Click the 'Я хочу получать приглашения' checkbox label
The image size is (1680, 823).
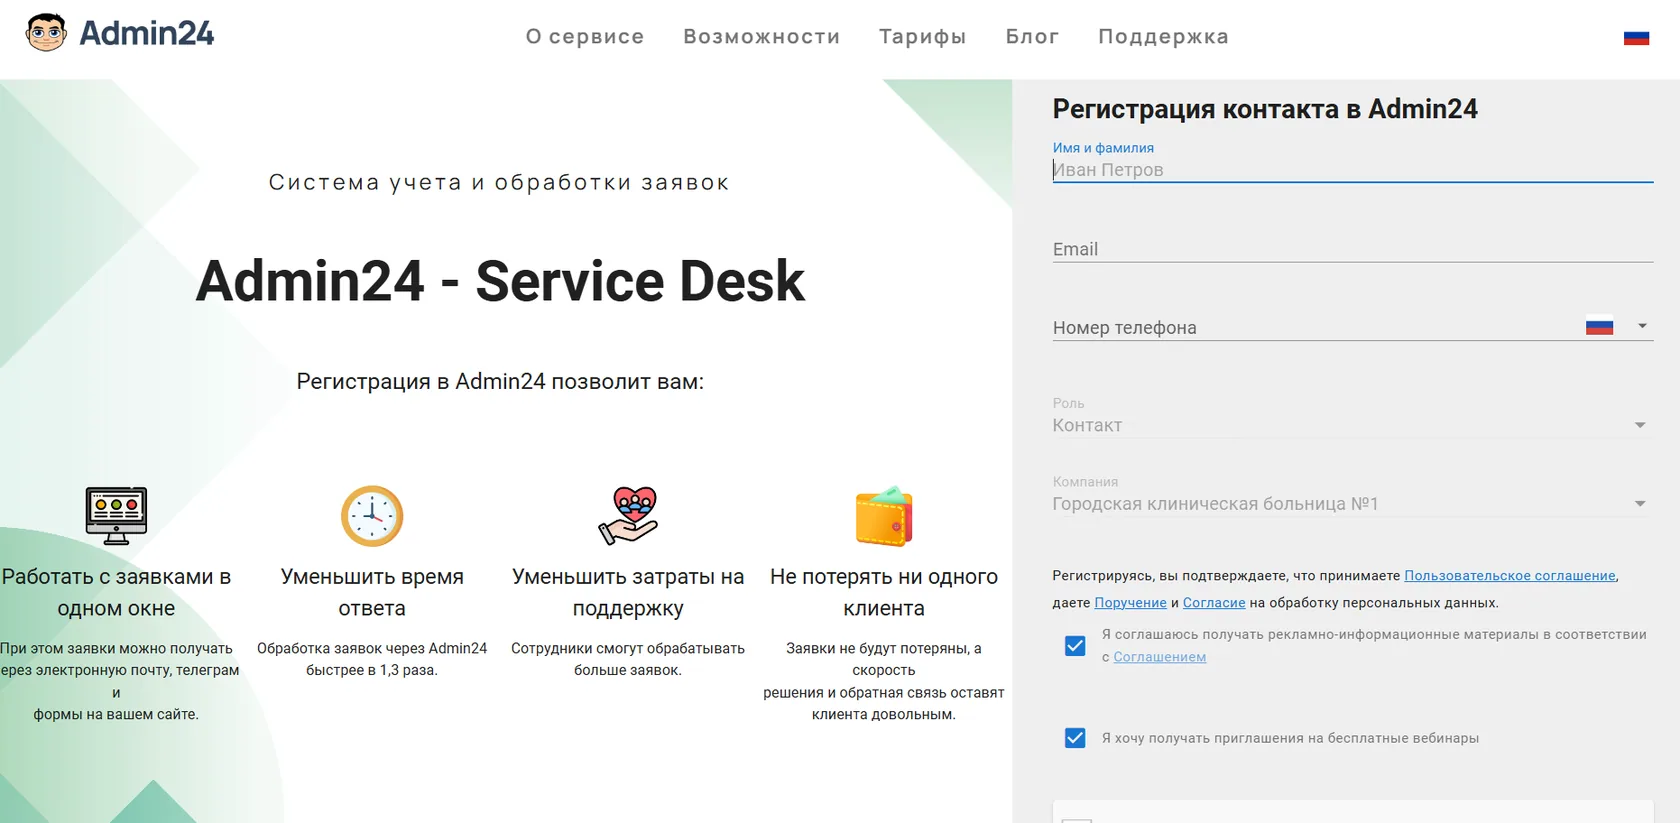tap(1290, 738)
